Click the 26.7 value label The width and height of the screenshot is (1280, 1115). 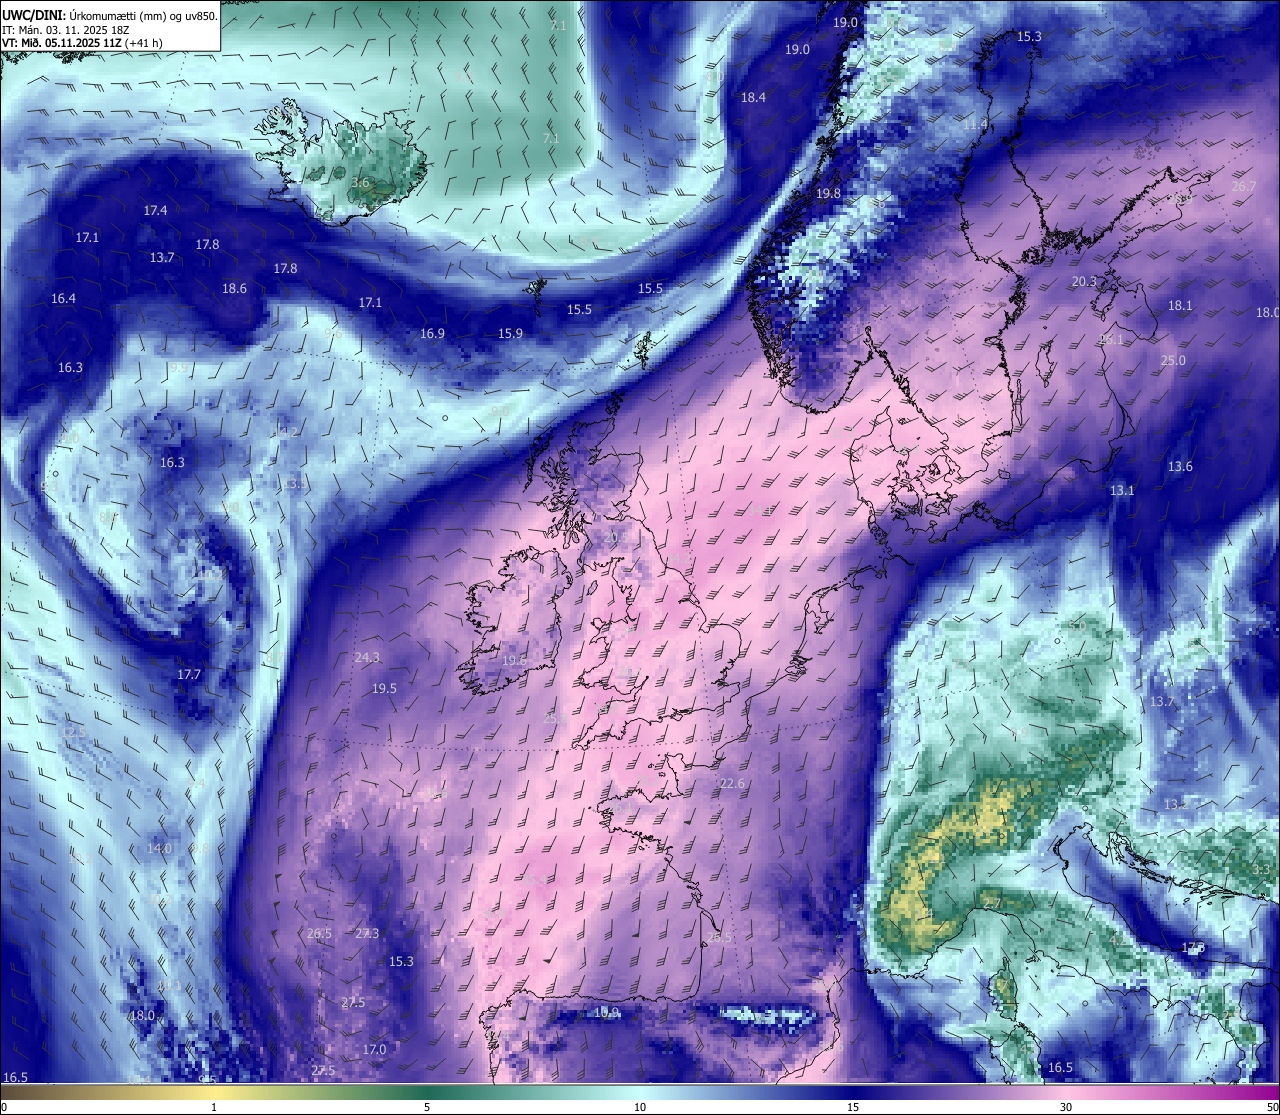click(1243, 187)
